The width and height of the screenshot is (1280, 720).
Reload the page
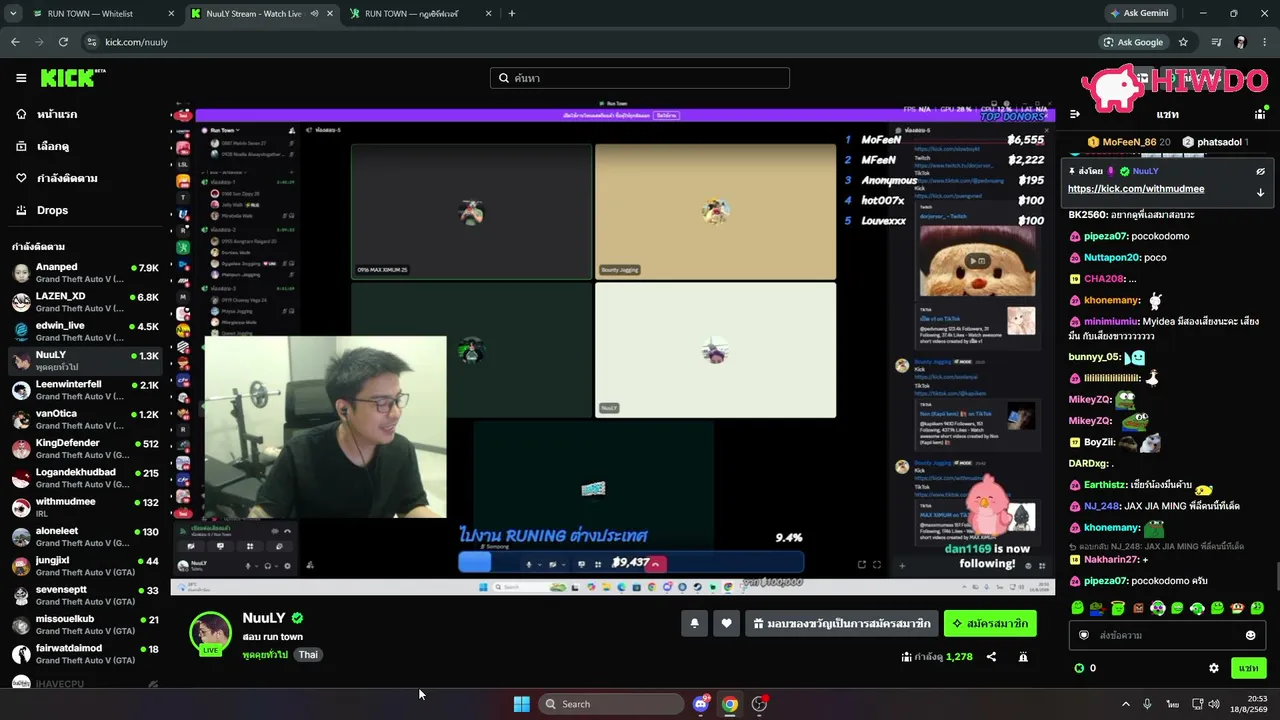tap(63, 42)
